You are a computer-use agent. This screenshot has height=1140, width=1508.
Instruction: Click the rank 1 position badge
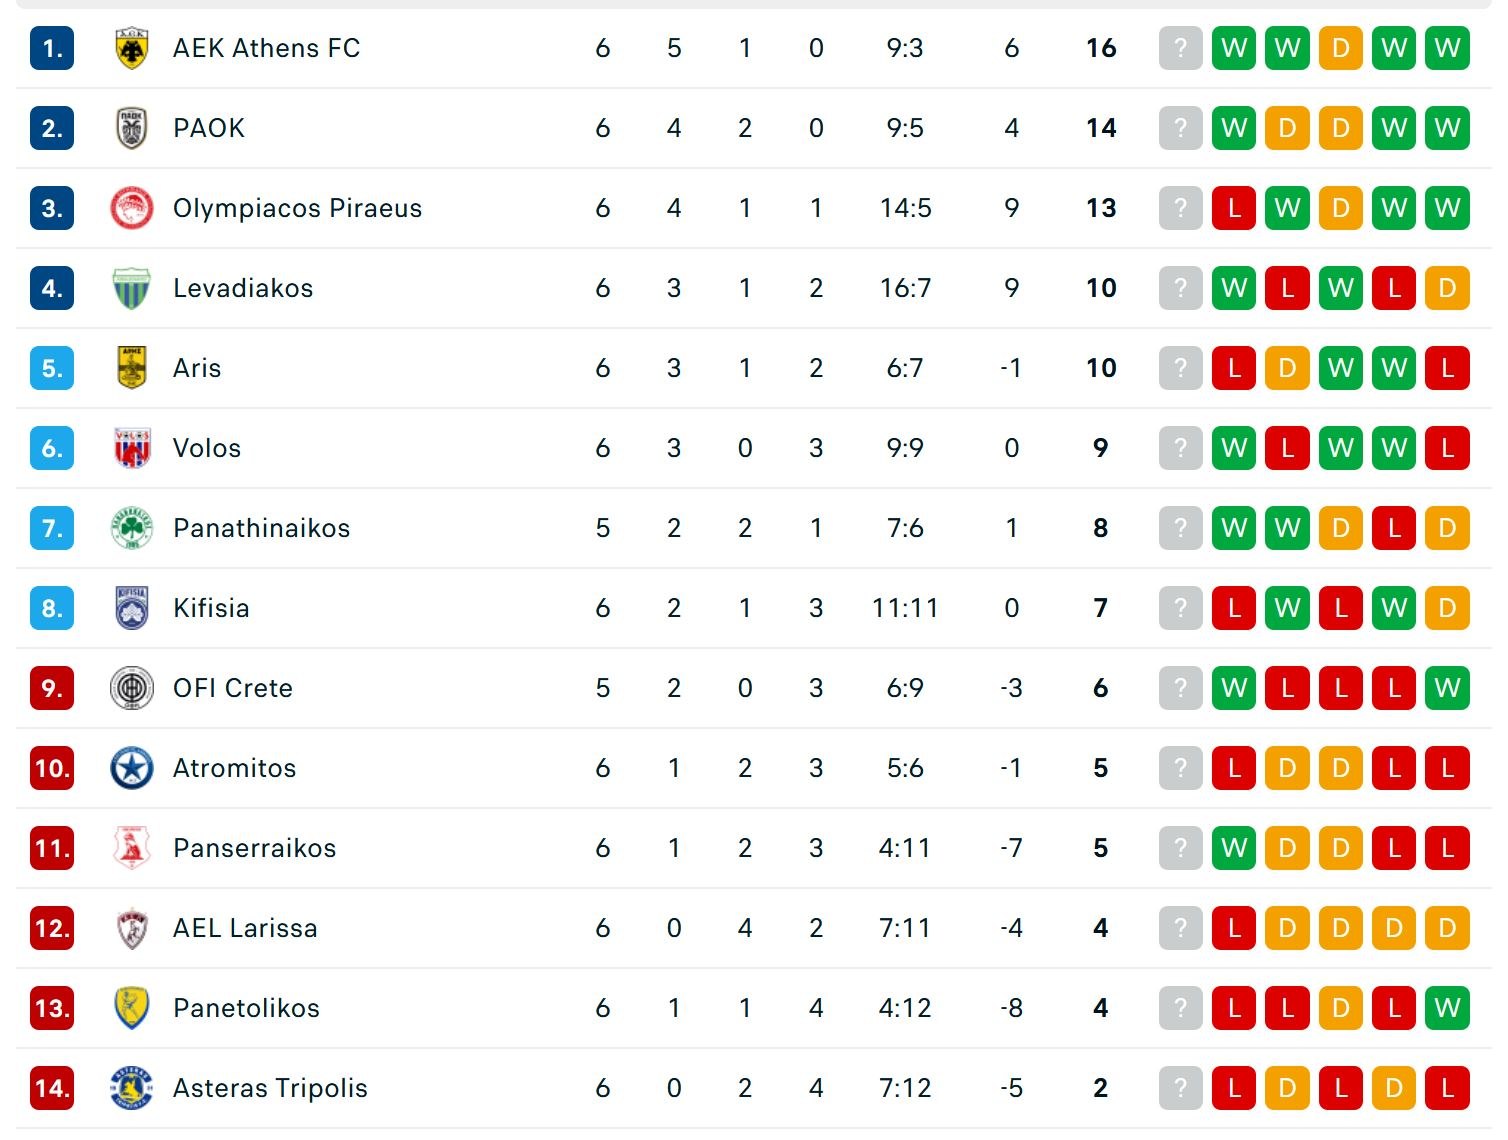tap(52, 48)
